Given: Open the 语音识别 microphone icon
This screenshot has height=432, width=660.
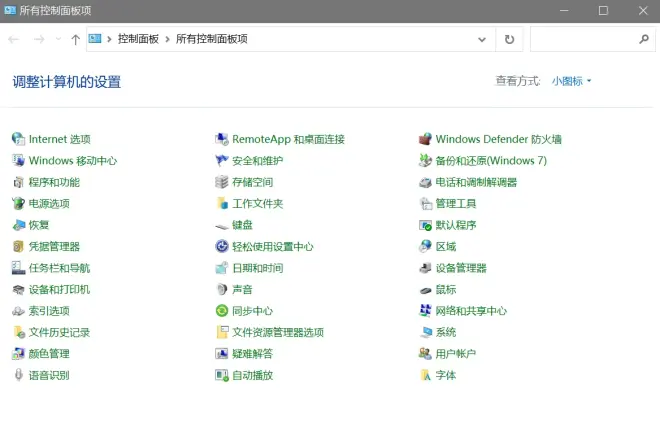Looking at the screenshot, I should [x=18, y=375].
